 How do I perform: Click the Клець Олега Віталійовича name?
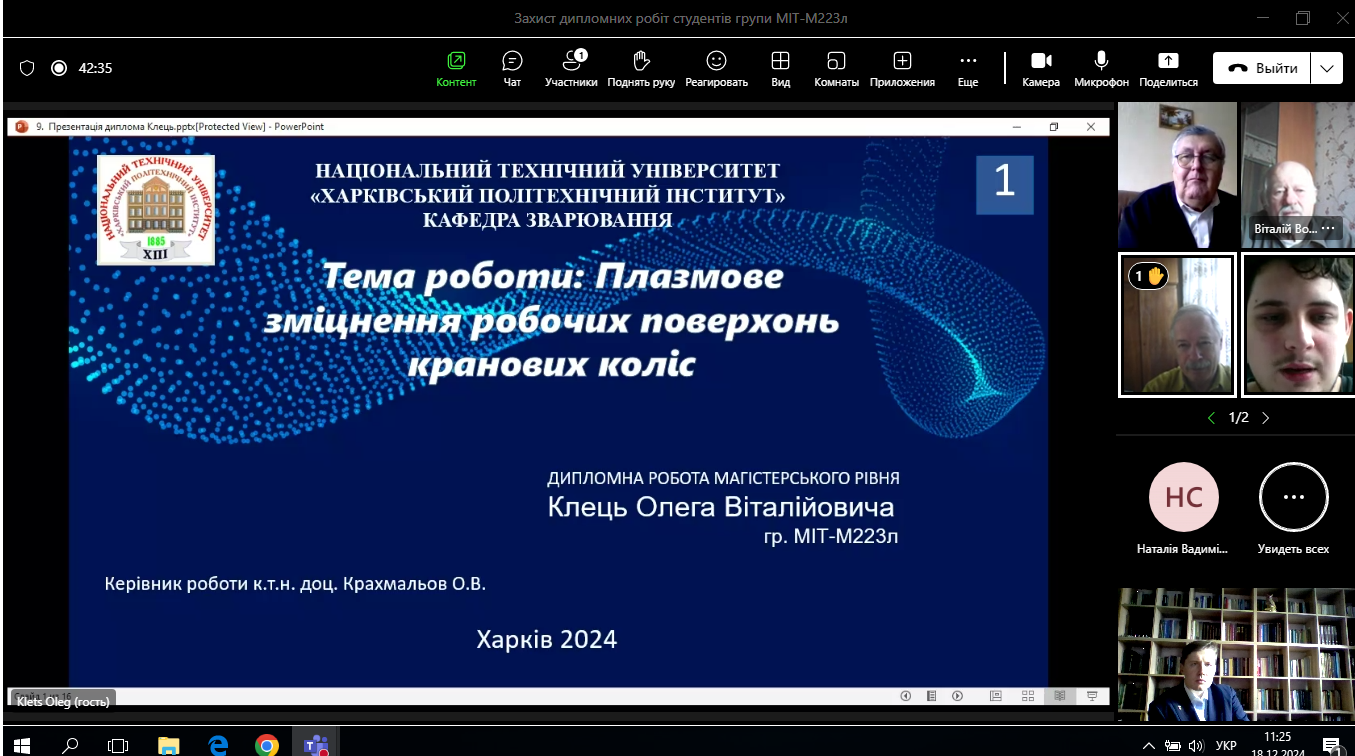click(x=720, y=507)
